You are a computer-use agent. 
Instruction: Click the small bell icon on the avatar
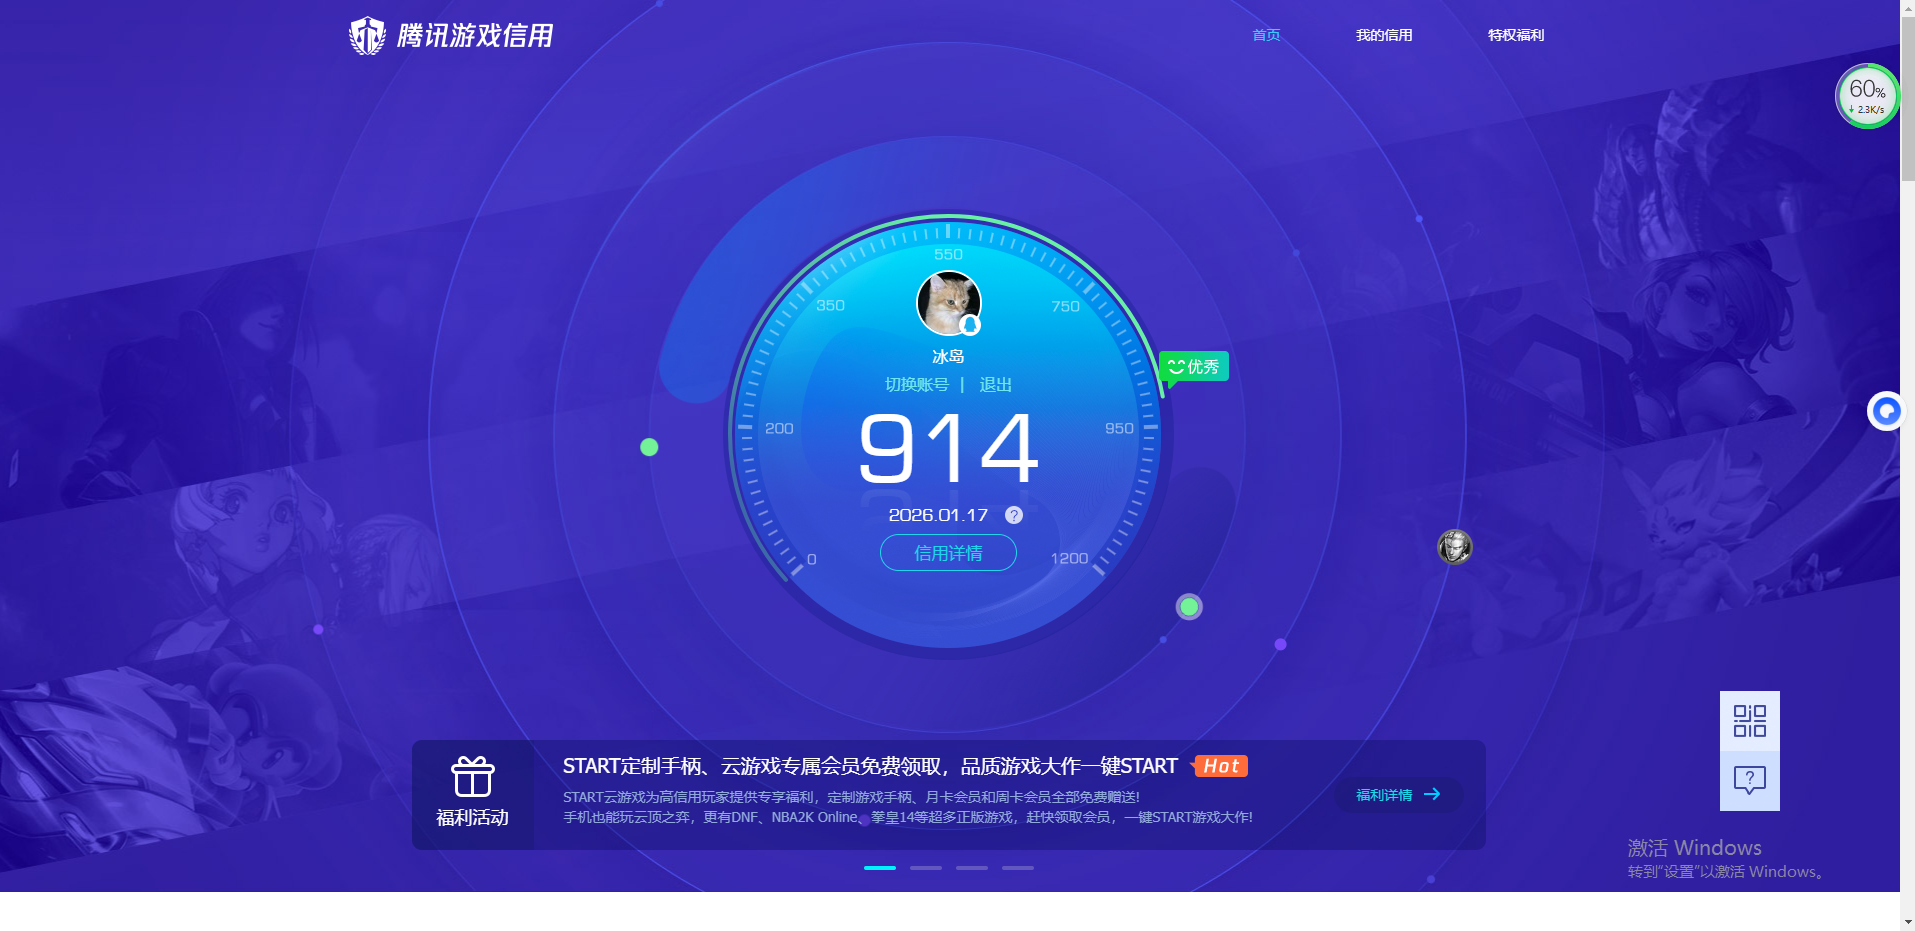click(x=968, y=327)
